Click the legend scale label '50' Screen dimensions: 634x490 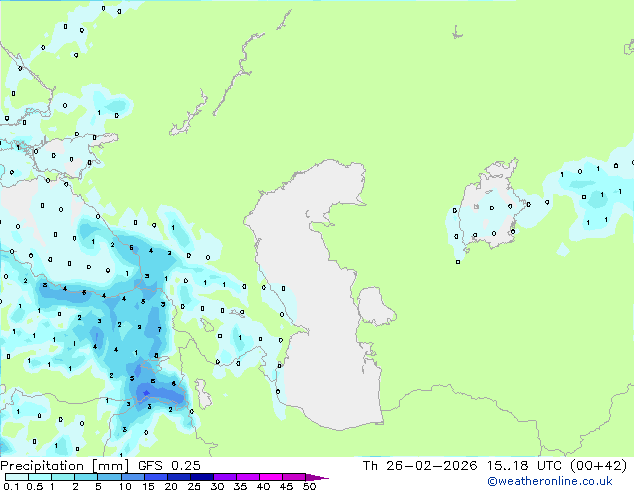[x=309, y=486]
